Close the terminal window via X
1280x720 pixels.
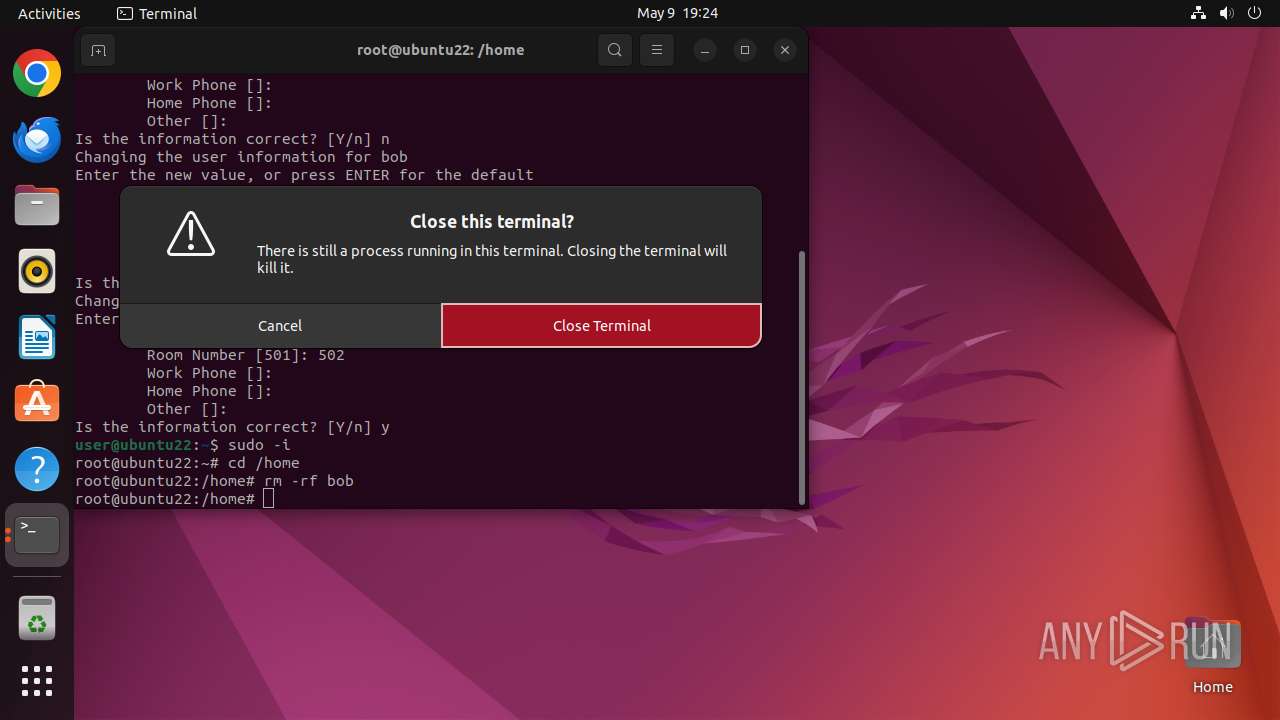785,50
